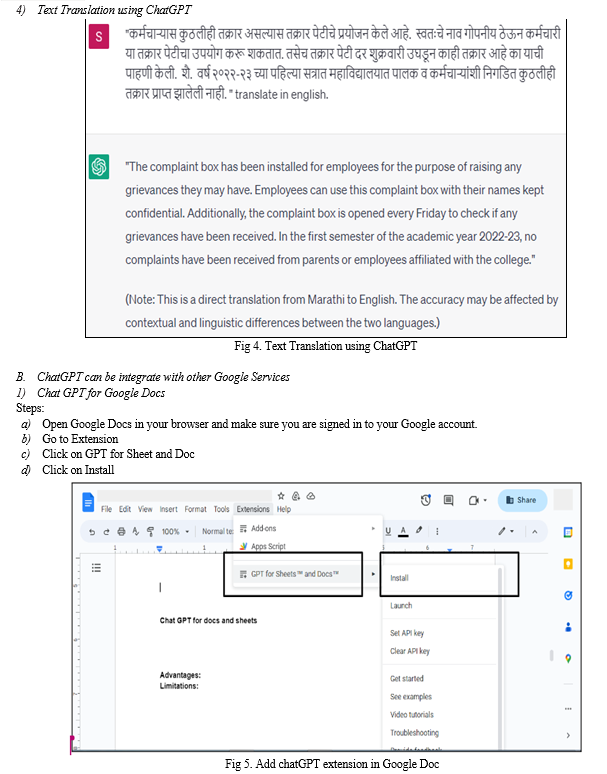Image resolution: width=607 pixels, height=774 pixels.
Task: Open camera dropdown arrow beside meeting icon
Action: tap(485, 501)
